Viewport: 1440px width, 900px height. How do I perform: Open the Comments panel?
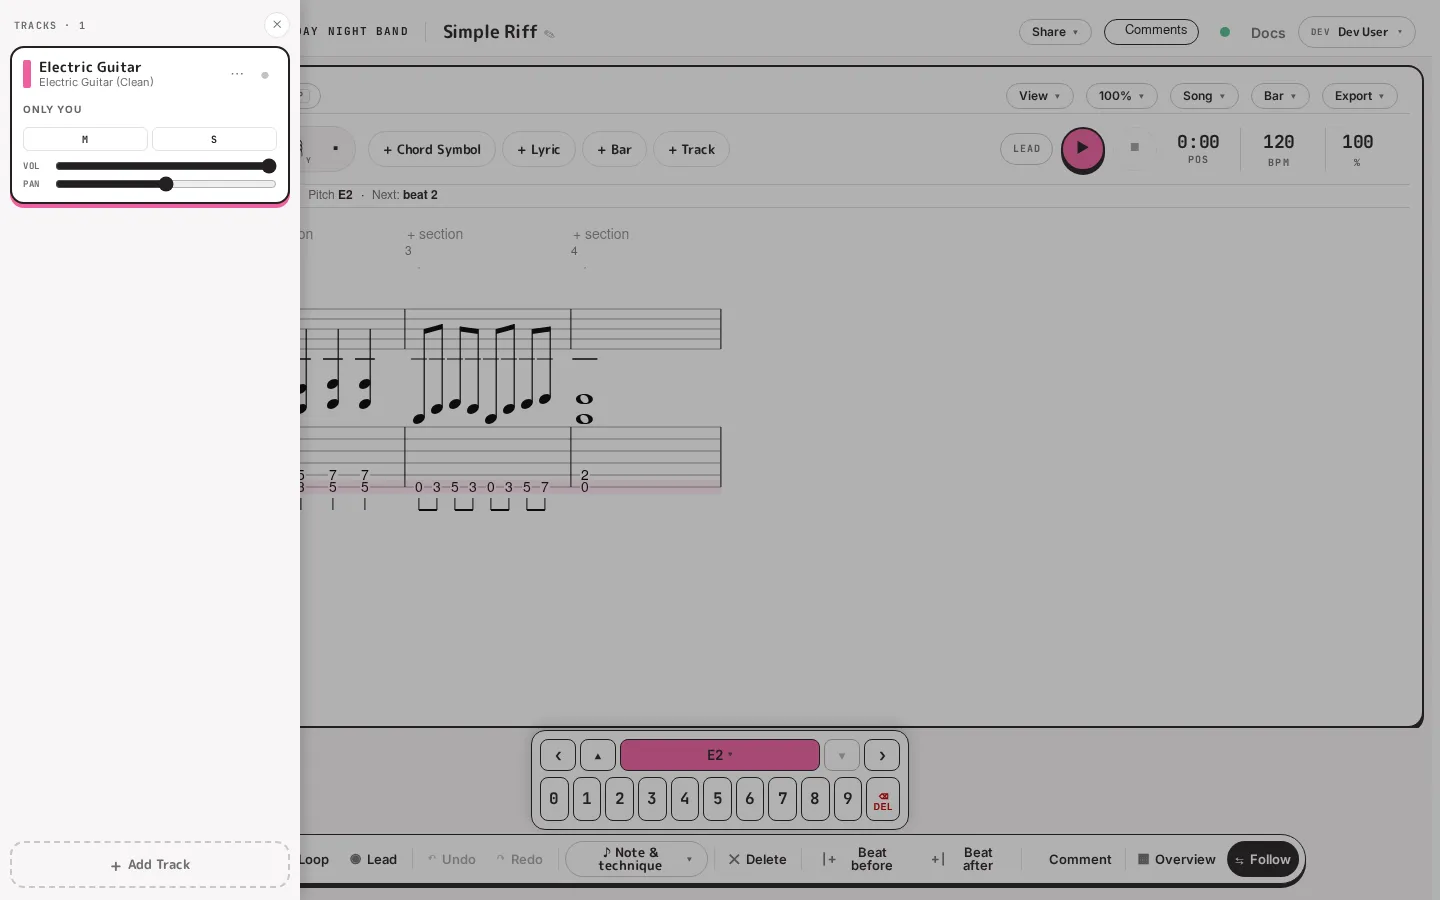[x=1151, y=31]
